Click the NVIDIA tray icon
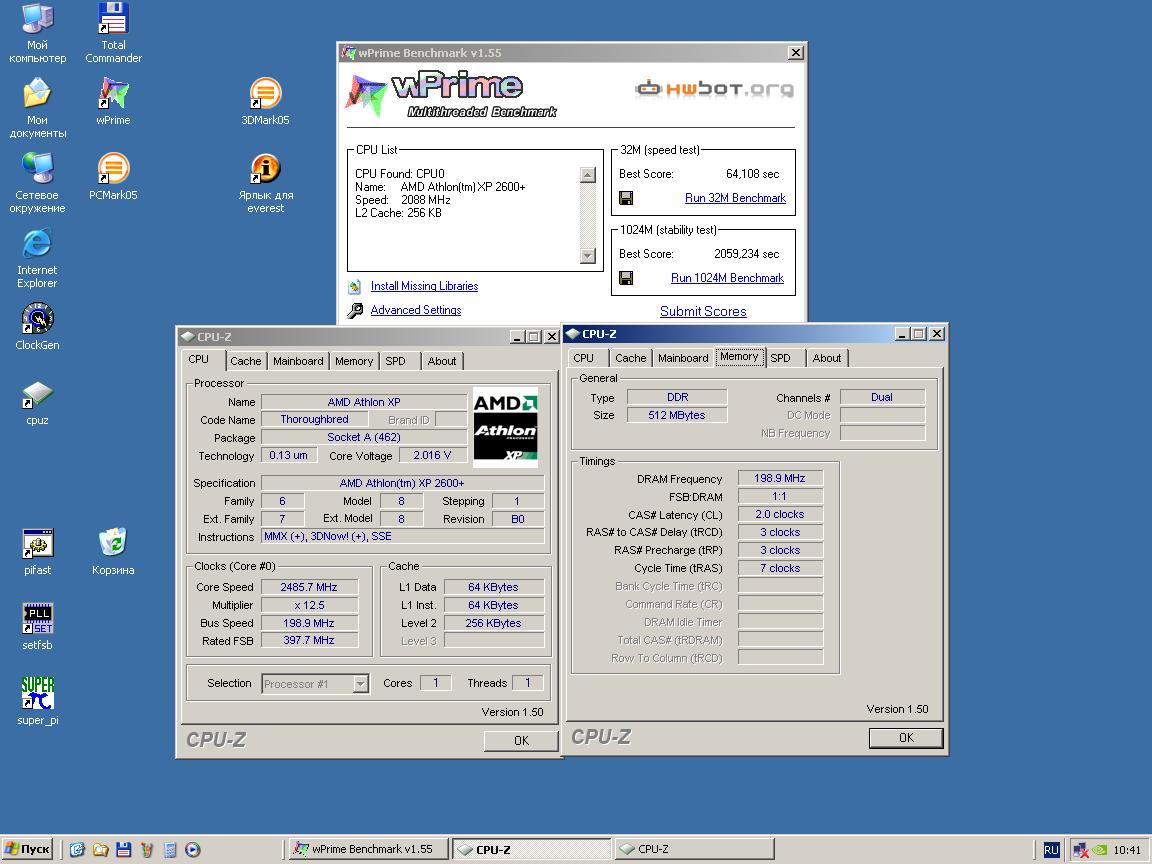This screenshot has width=1152, height=864. tap(1100, 850)
